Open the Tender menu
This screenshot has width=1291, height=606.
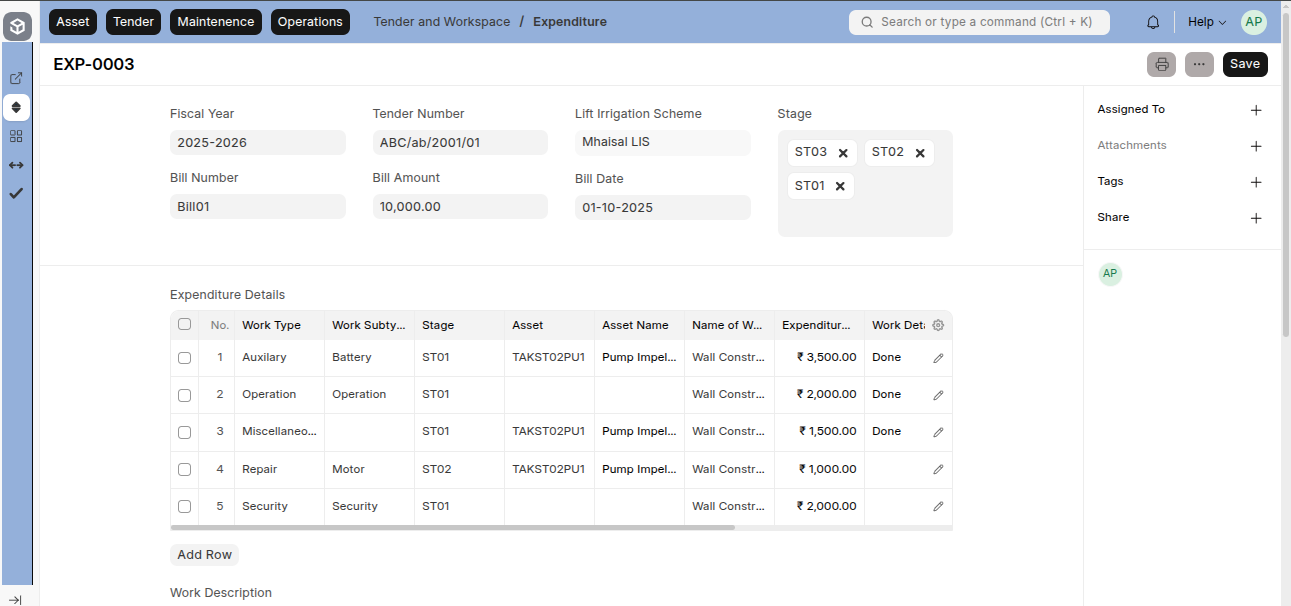[x=133, y=22]
